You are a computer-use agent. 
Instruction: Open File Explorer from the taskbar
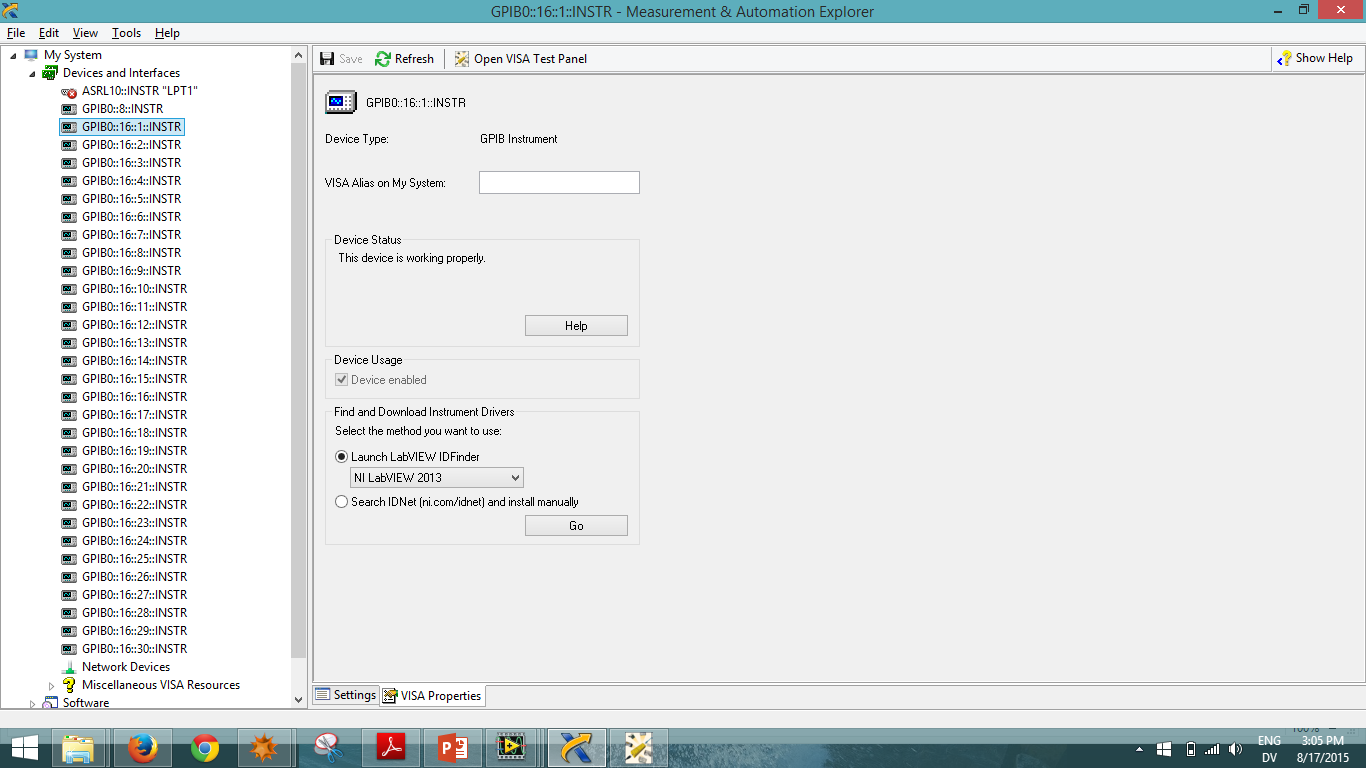point(78,748)
